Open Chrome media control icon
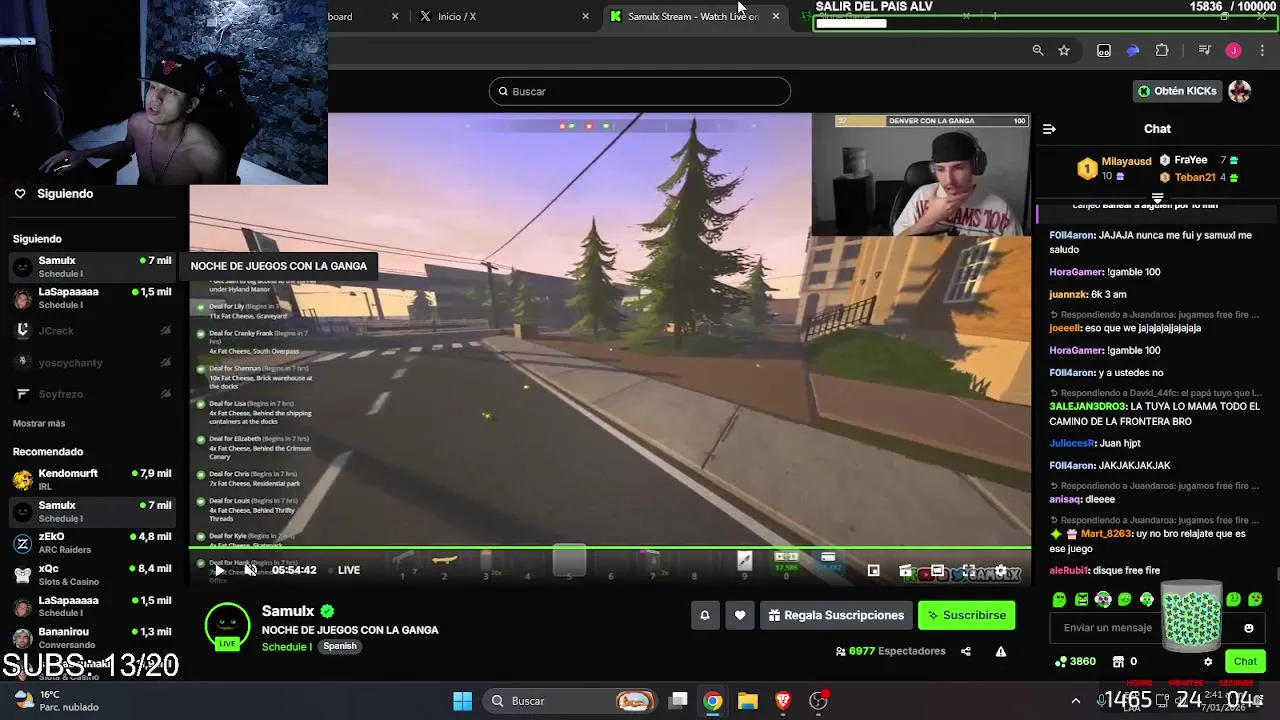 pos(1205,50)
